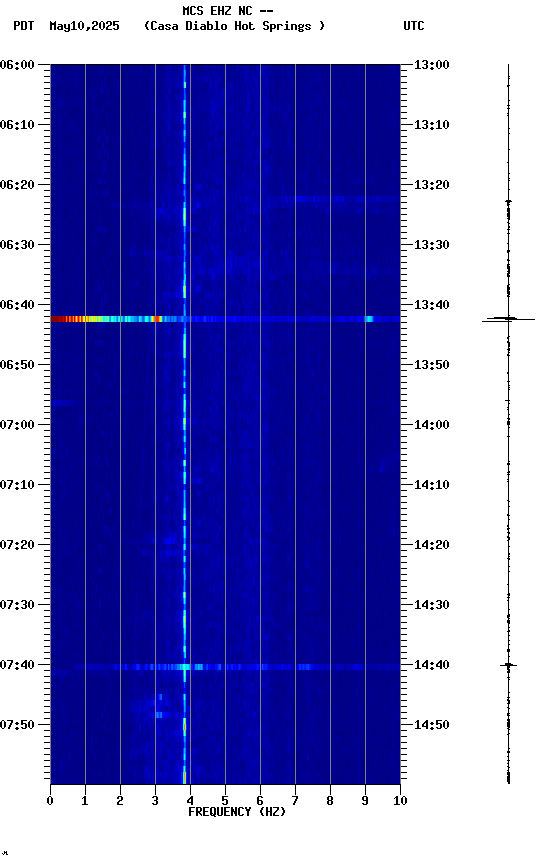Click the station title 'MCS EHZ NC --'
This screenshot has width=552, height=864.
click(x=228, y=10)
